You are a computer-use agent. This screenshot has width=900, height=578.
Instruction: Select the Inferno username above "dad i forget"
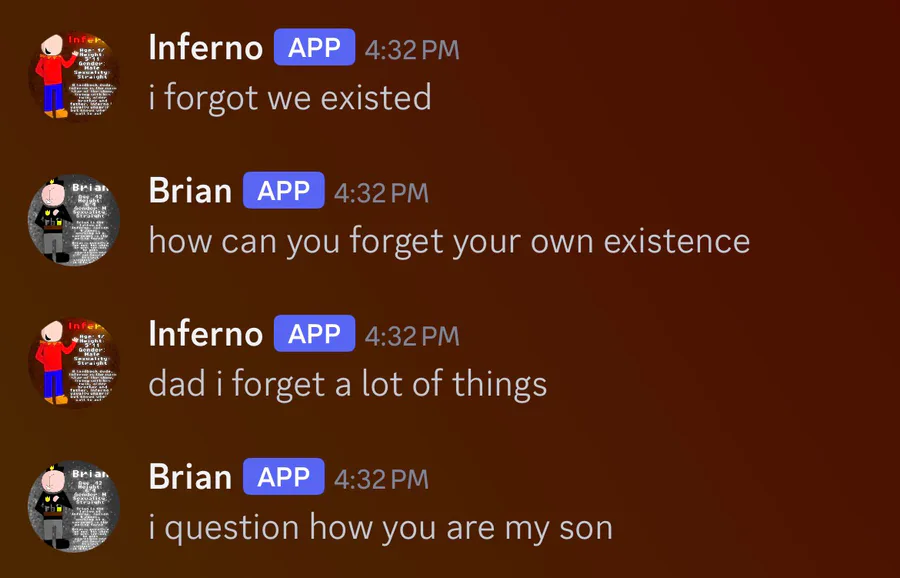coord(205,333)
